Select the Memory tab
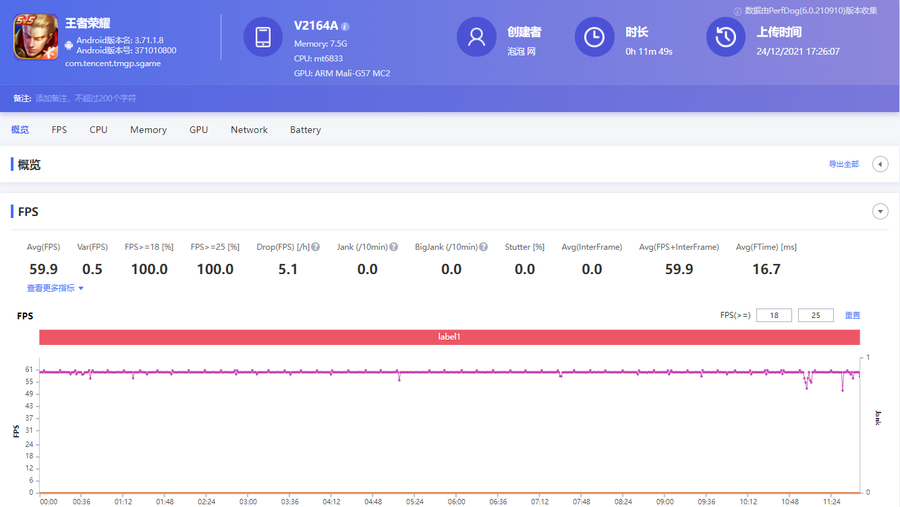The width and height of the screenshot is (900, 507). click(148, 130)
